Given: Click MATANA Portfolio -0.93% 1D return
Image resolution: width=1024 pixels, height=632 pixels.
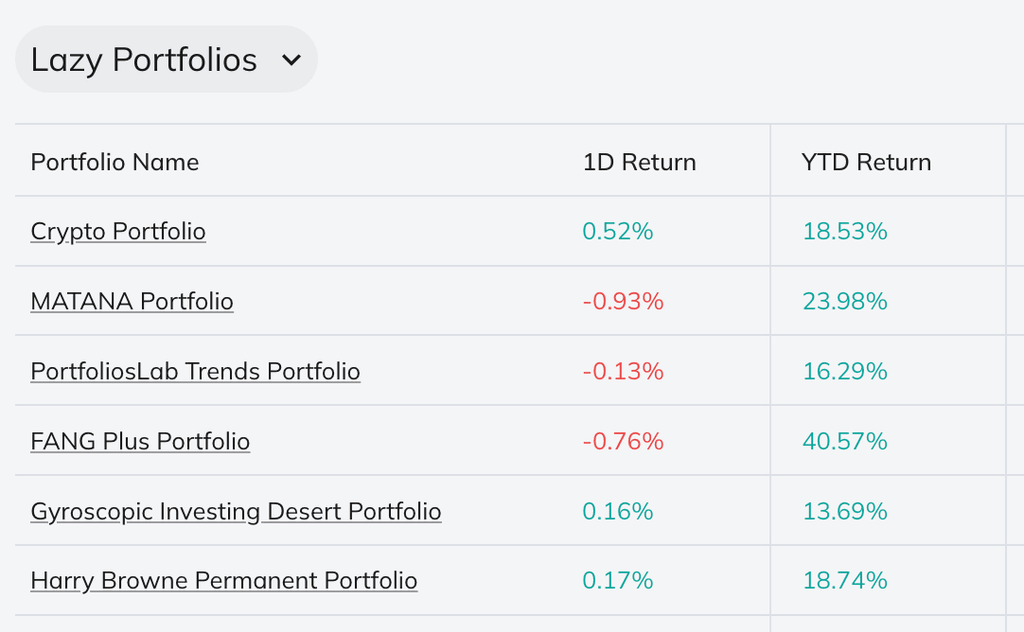Looking at the screenshot, I should tap(622, 302).
